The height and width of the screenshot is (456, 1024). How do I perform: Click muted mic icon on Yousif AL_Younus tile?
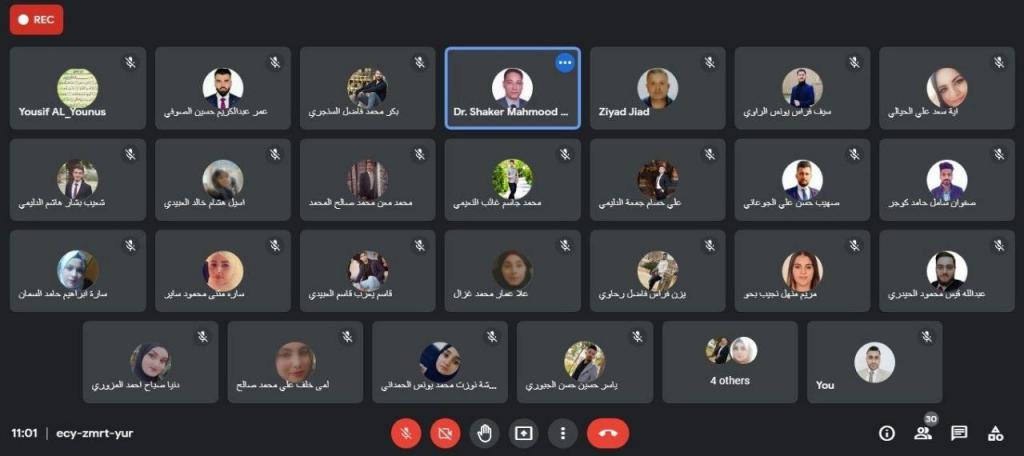[x=130, y=62]
